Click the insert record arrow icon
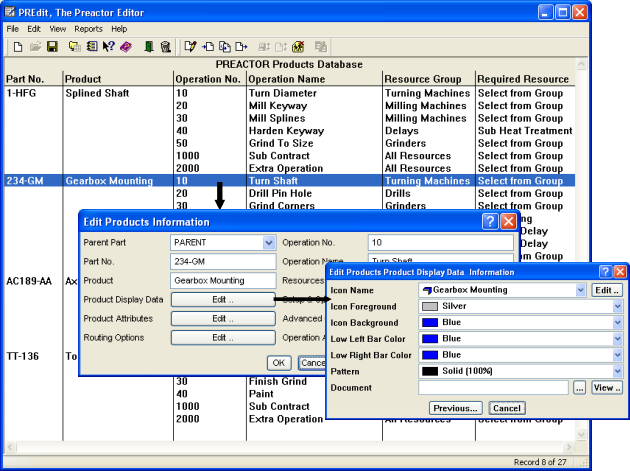 click(208, 47)
